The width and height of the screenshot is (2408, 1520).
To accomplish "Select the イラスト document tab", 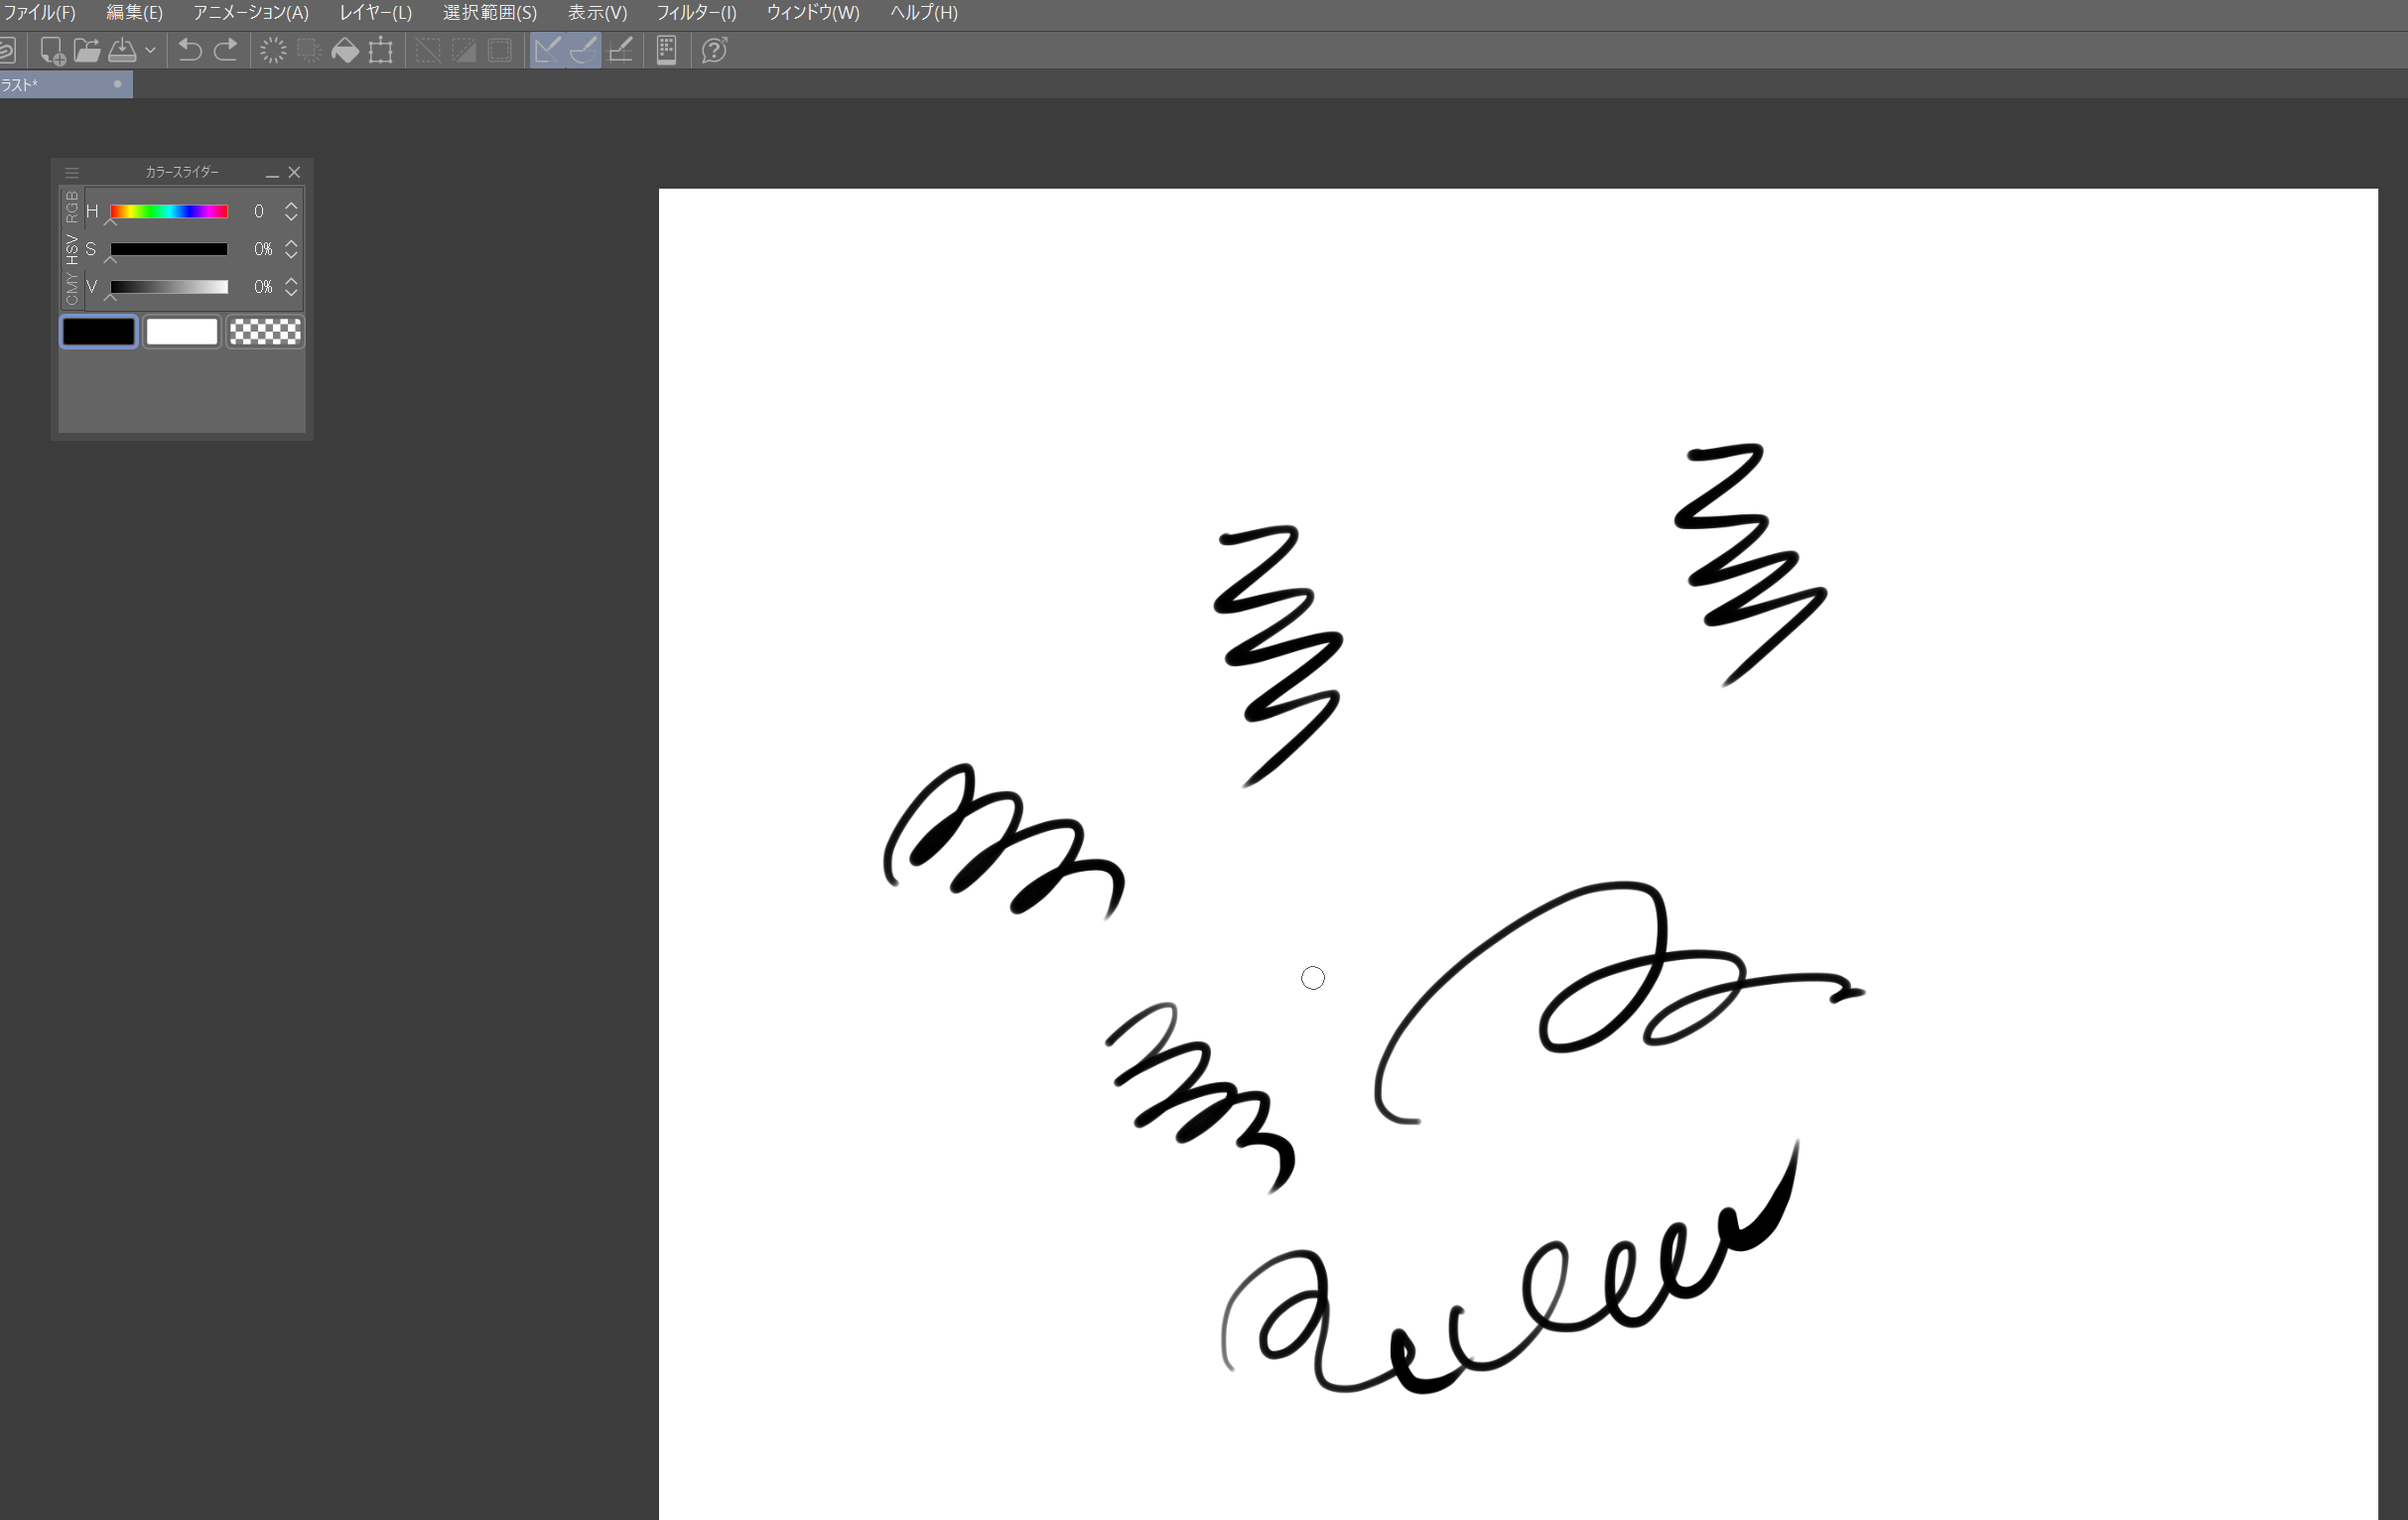I will (55, 85).
